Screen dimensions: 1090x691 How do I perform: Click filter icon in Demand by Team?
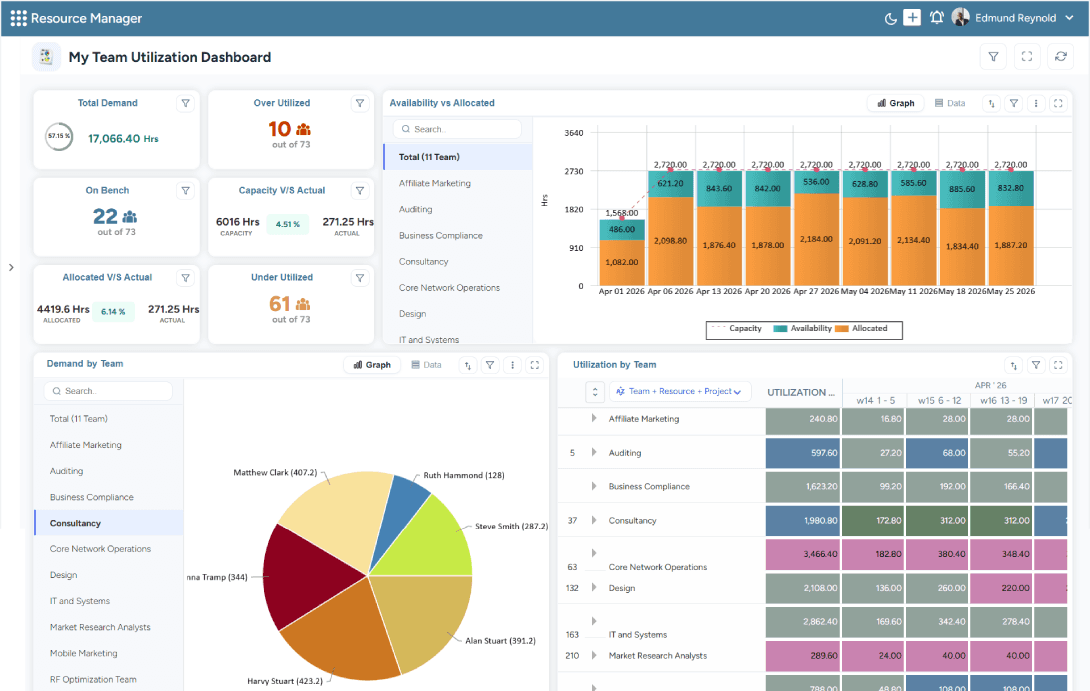tap(490, 365)
